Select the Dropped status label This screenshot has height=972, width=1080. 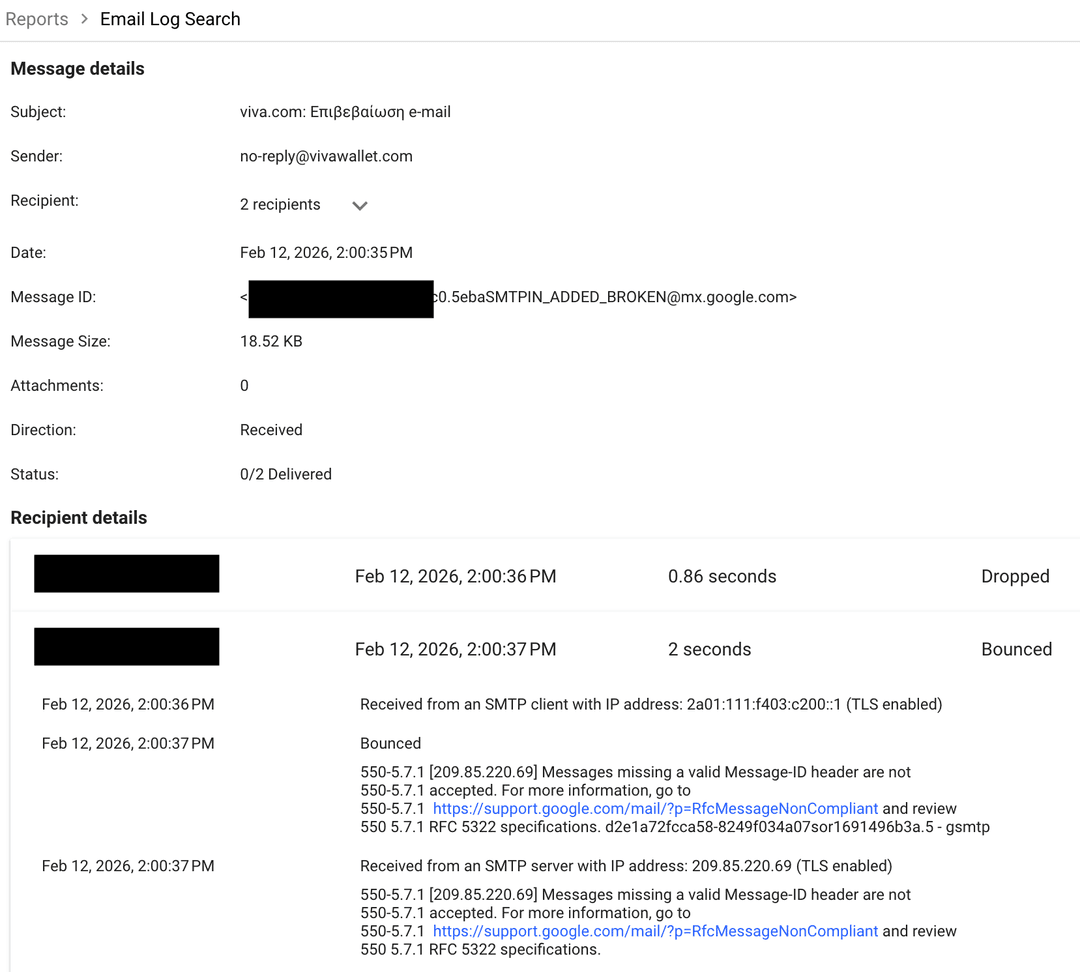[1015, 575]
